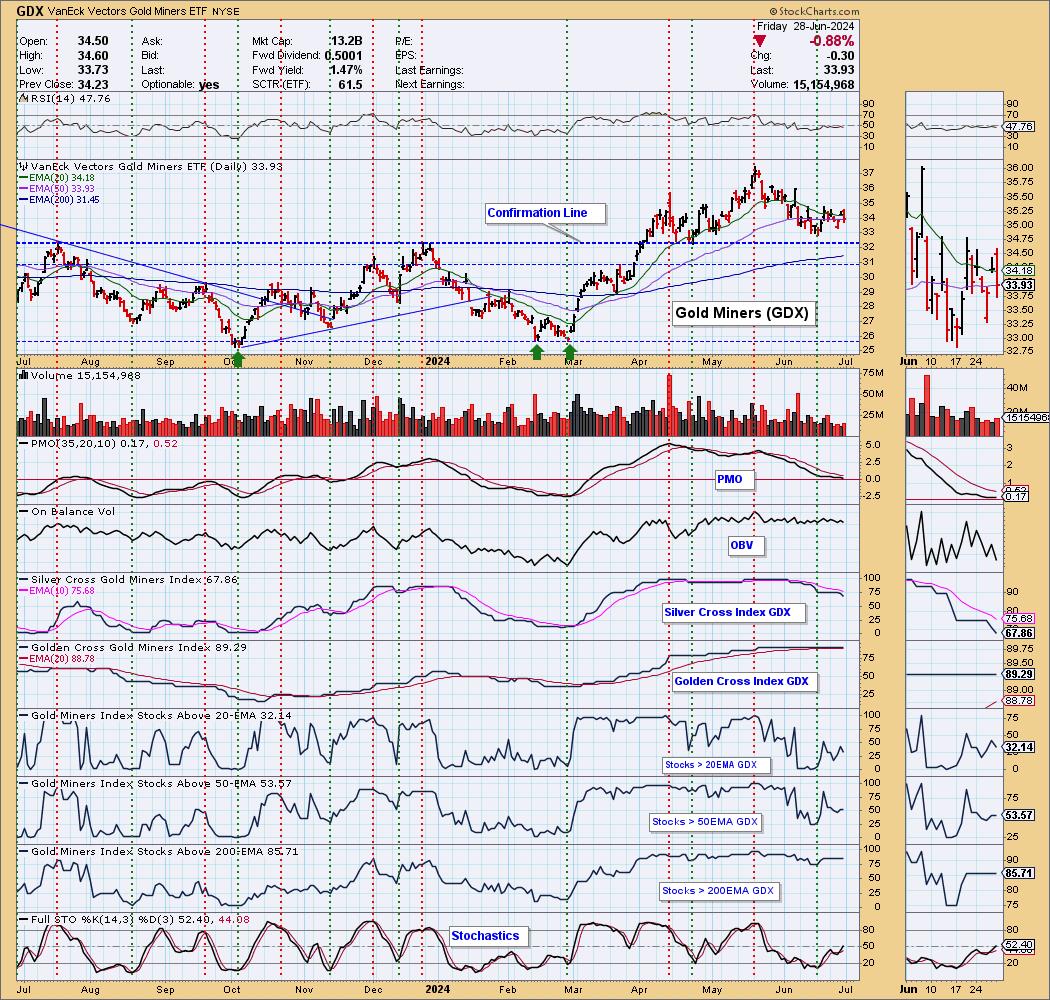Image resolution: width=1050 pixels, height=1000 pixels.
Task: Click the Friday 28-Jun-2024 date
Action: coord(806,26)
